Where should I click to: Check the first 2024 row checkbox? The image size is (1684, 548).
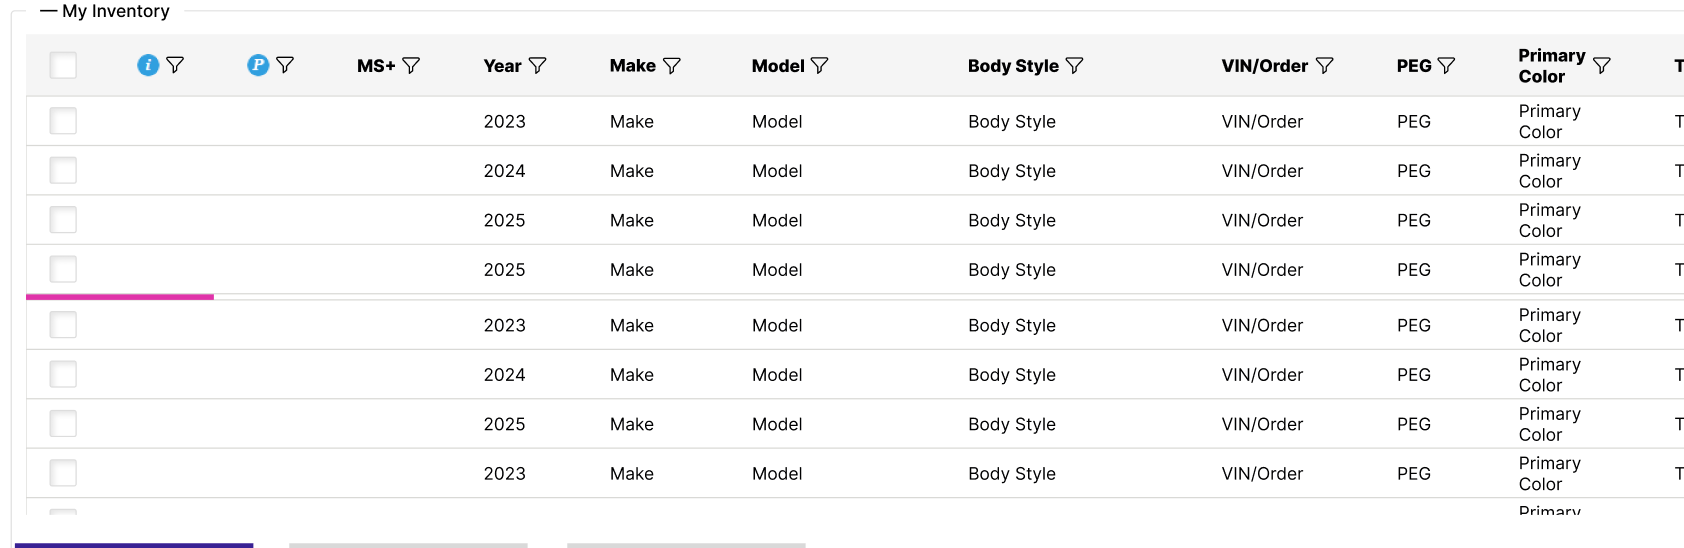coord(63,171)
